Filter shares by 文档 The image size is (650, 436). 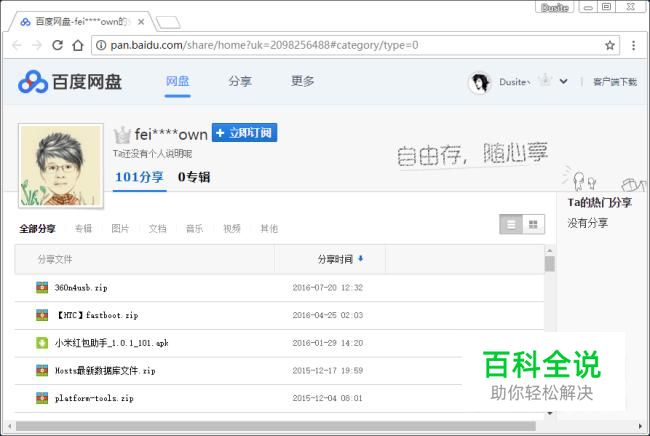pos(158,229)
